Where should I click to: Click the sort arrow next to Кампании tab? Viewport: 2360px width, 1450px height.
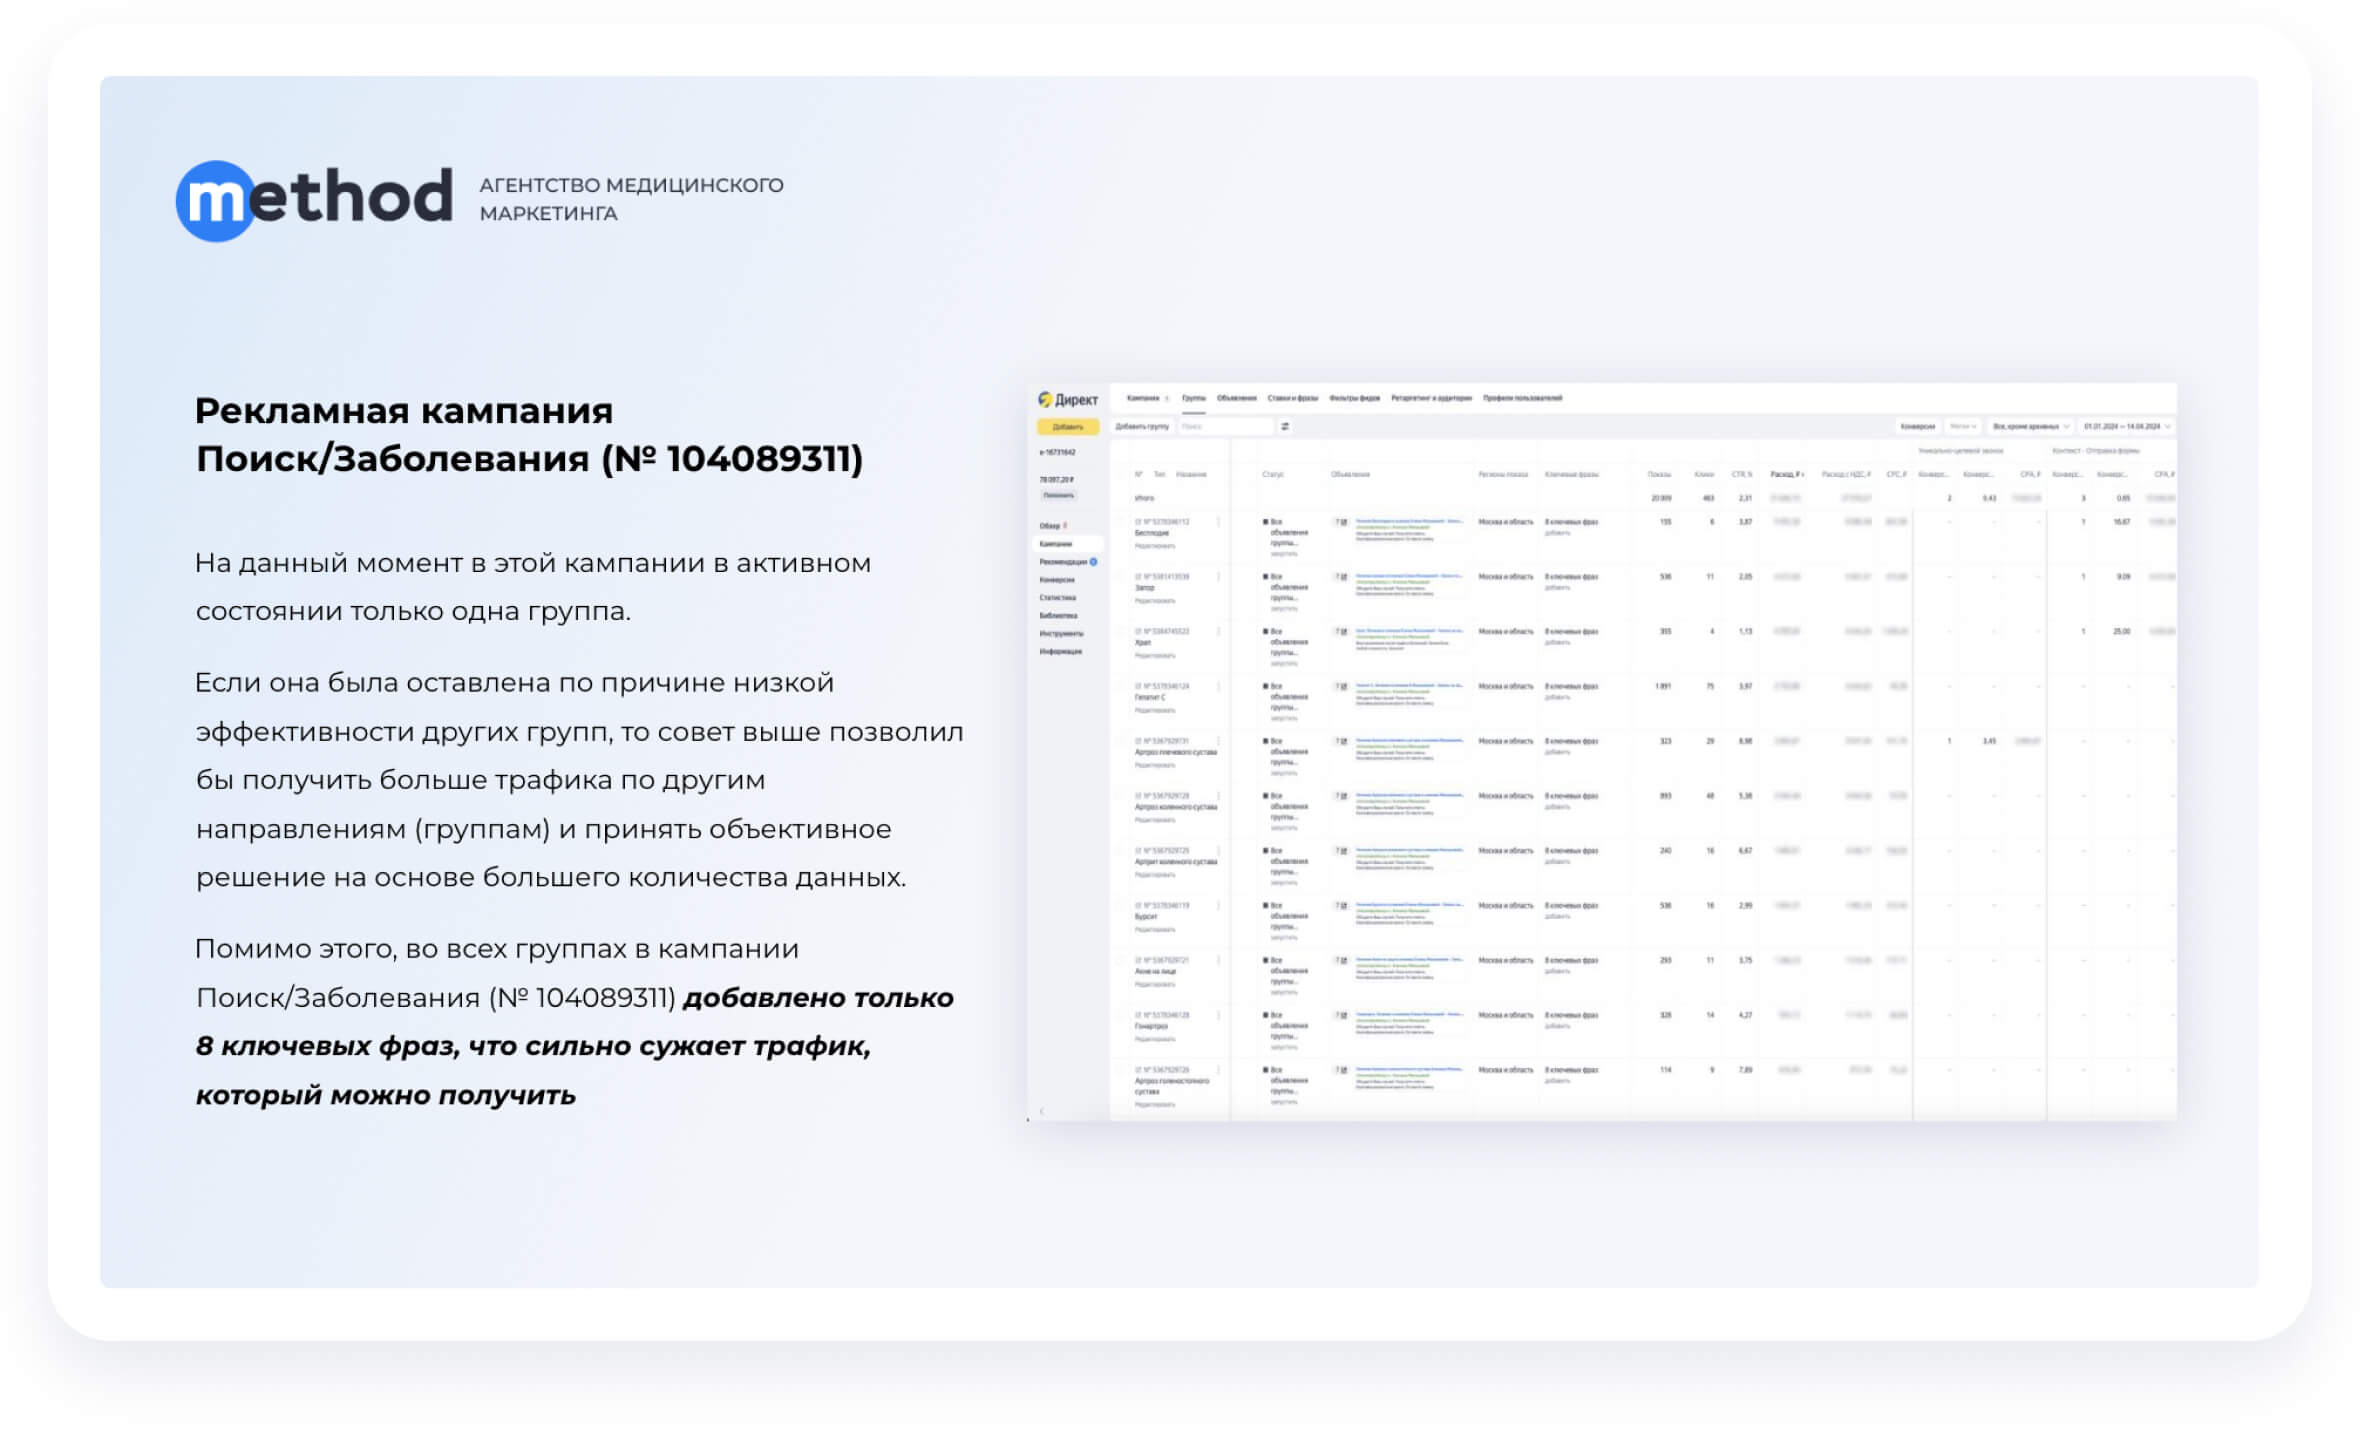[x=1167, y=398]
